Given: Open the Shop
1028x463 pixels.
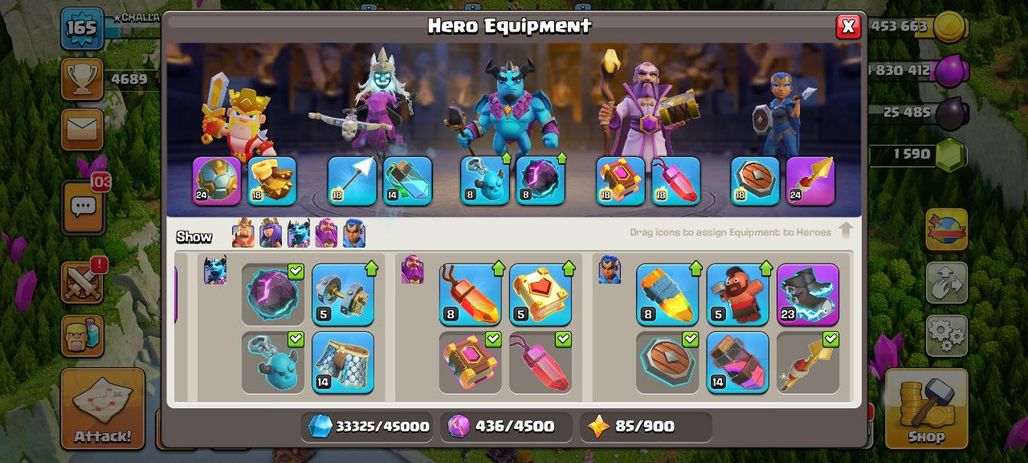Looking at the screenshot, I should point(926,408).
